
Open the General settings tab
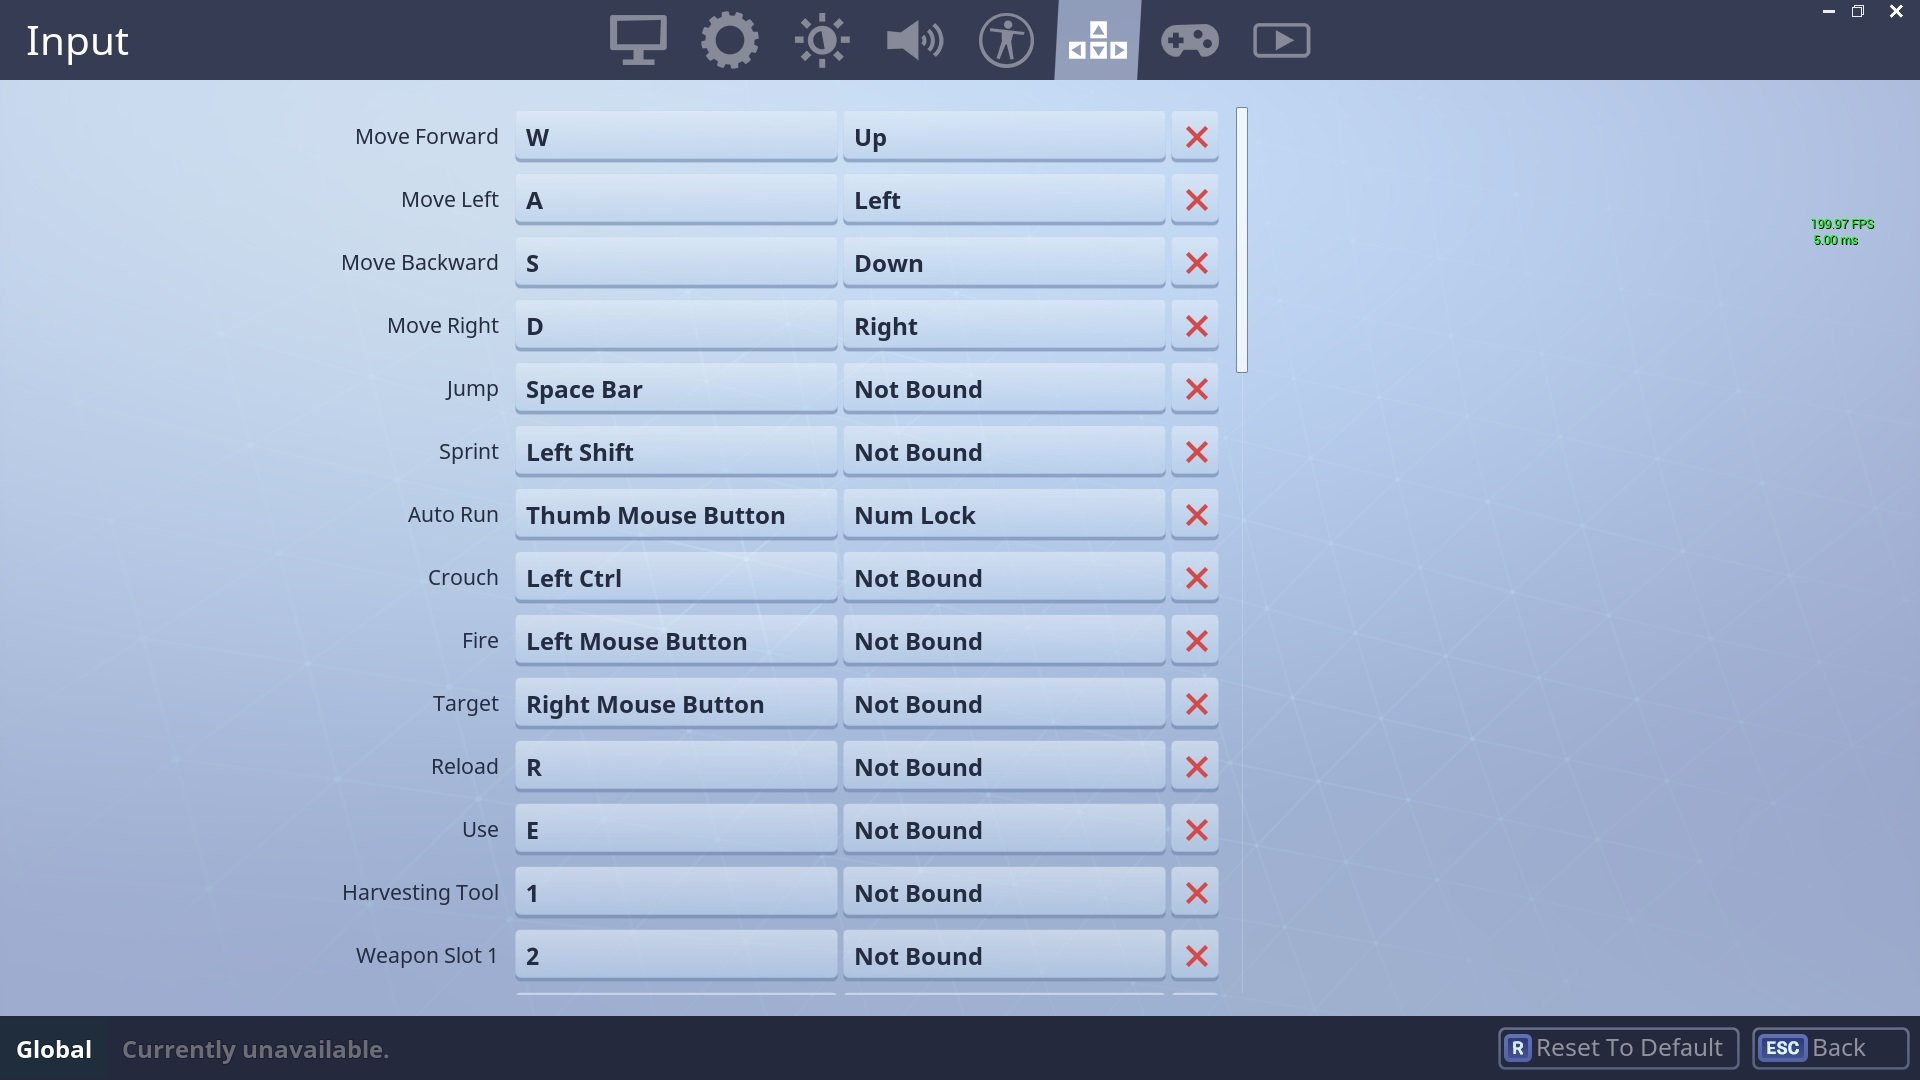pyautogui.click(x=729, y=40)
